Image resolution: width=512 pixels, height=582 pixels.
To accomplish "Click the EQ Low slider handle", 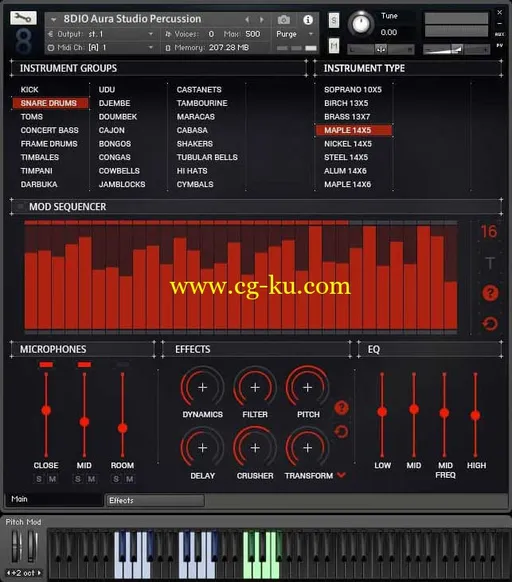I will coord(382,412).
